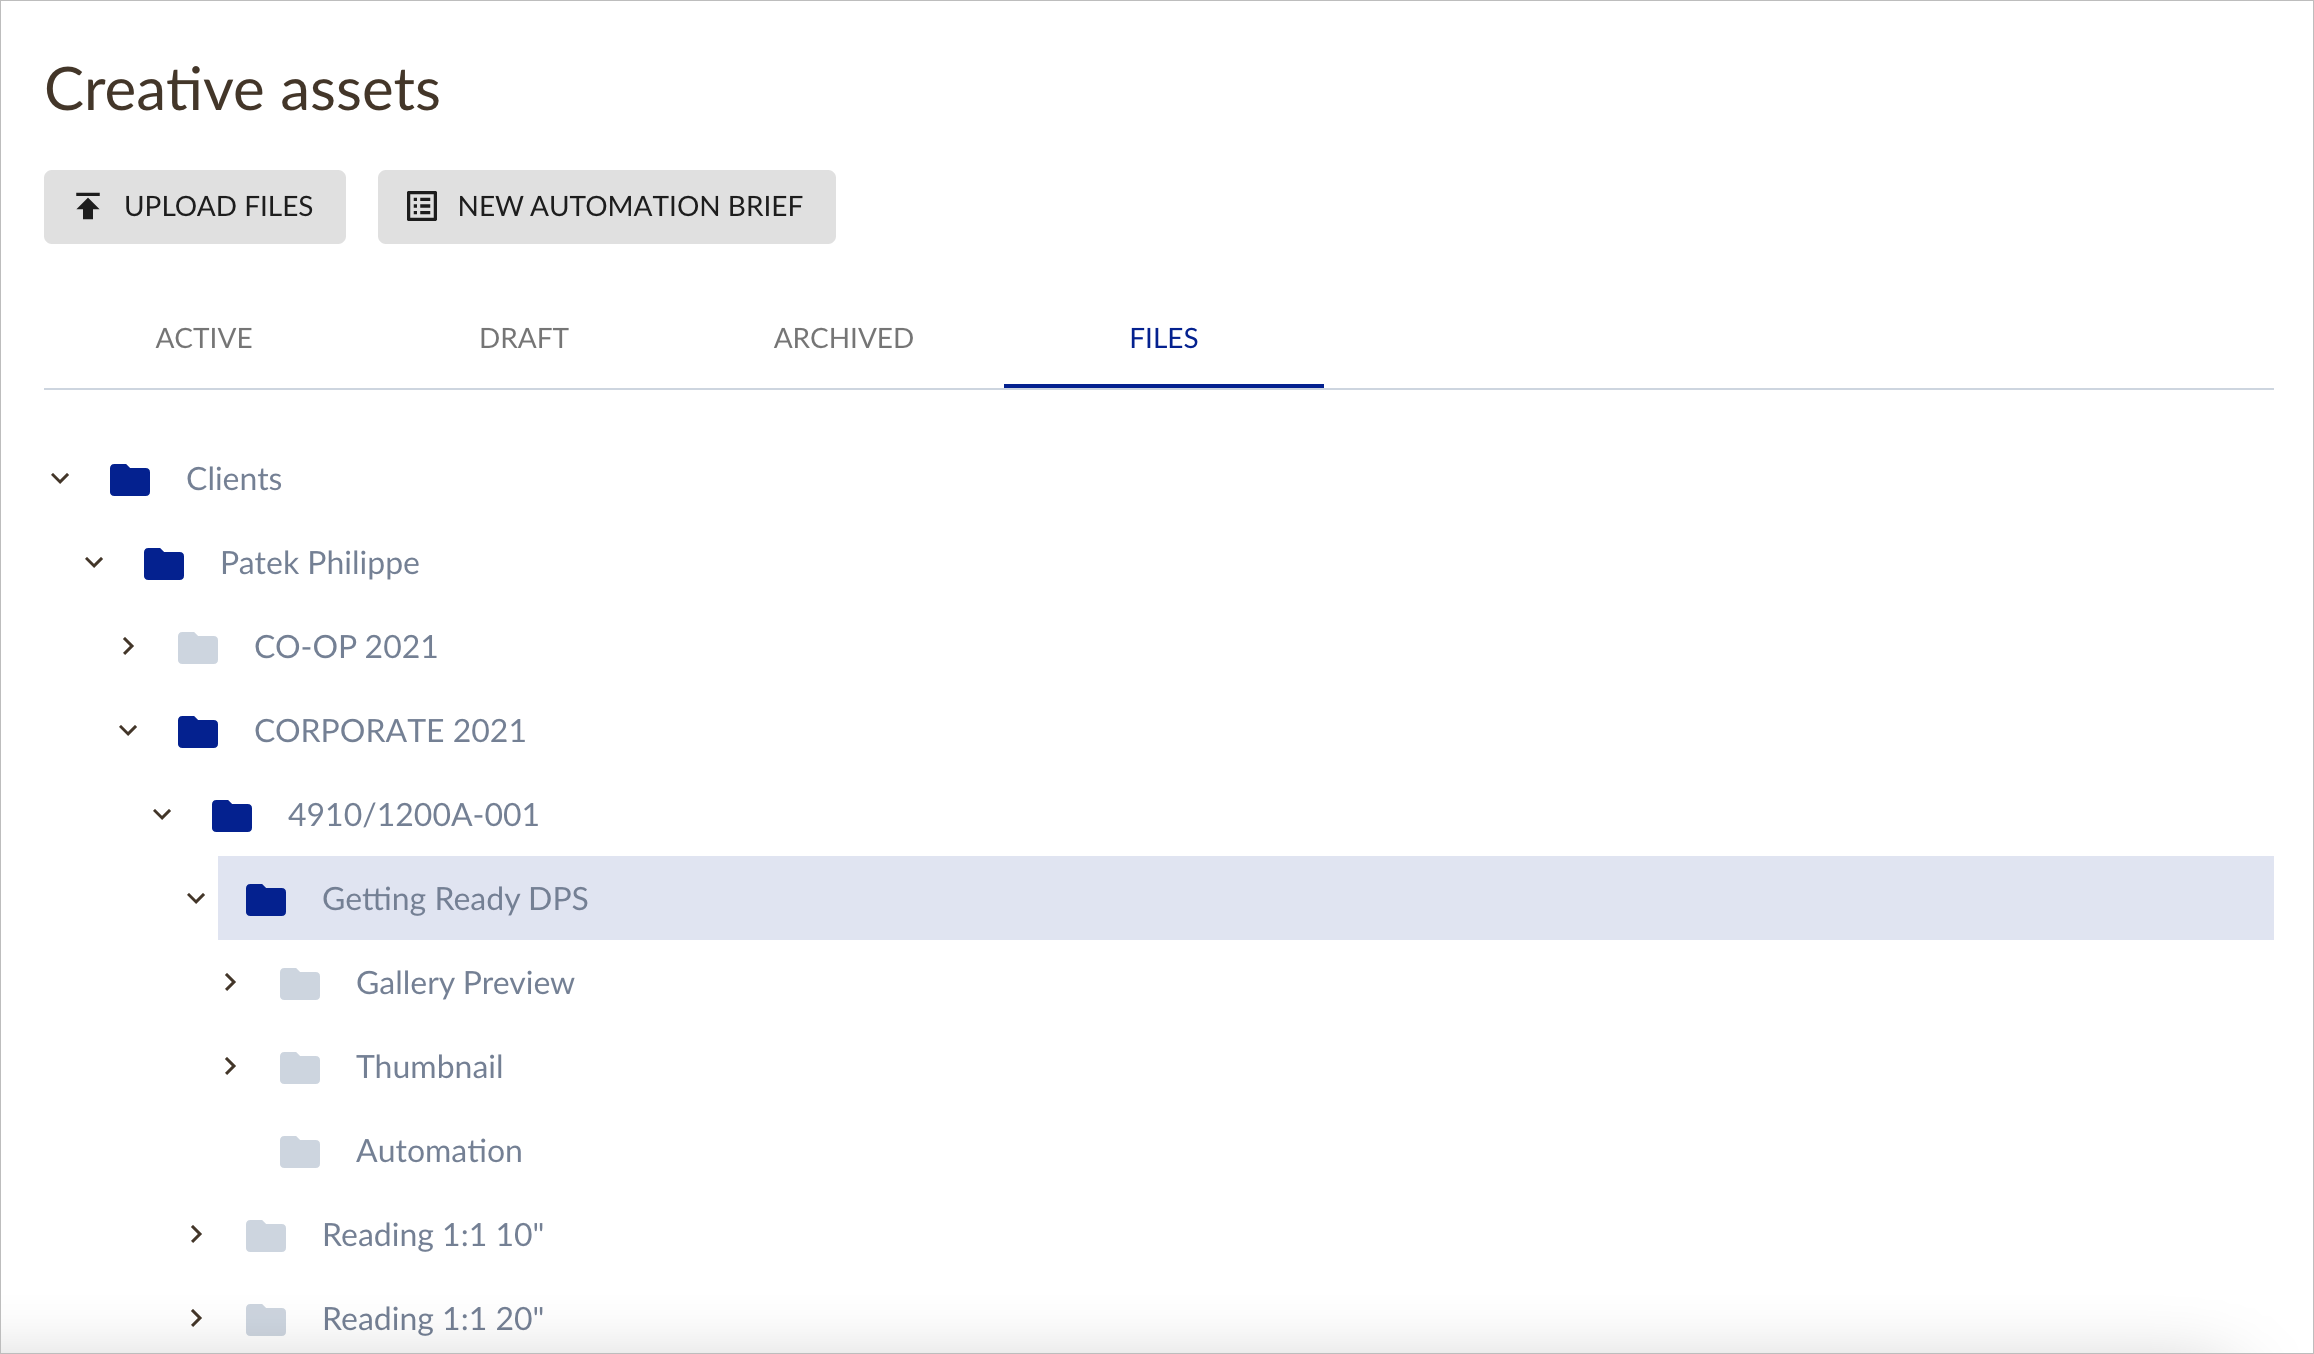Viewport: 2314px width, 1354px height.
Task: Click the Upload Files button
Action: click(195, 207)
